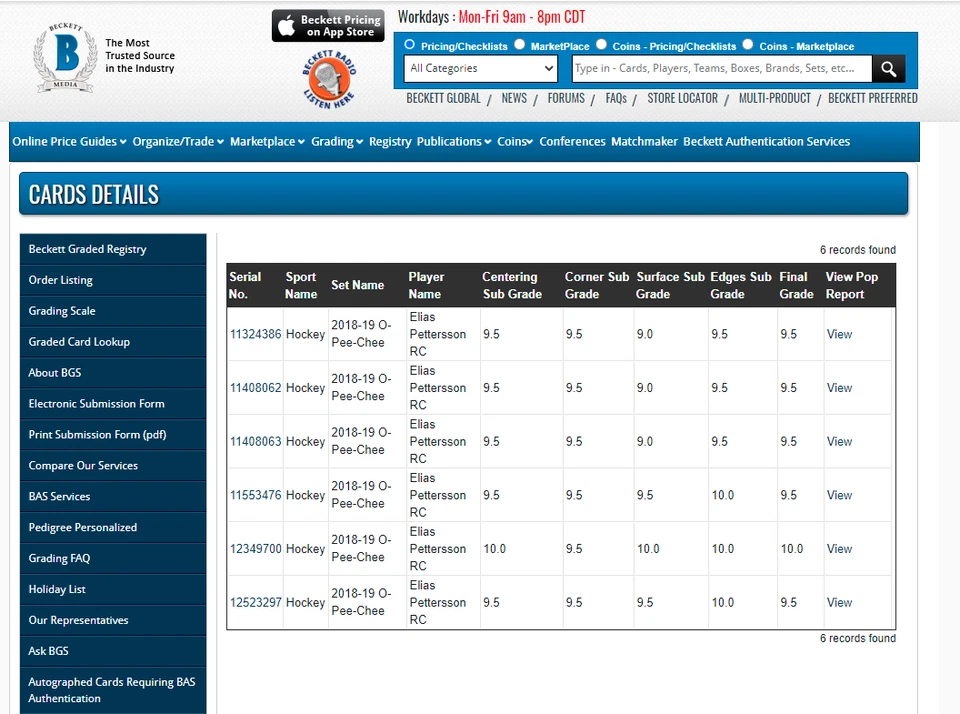Expand Online Price Guides menu
The width and height of the screenshot is (960, 714).
pyautogui.click(x=69, y=141)
